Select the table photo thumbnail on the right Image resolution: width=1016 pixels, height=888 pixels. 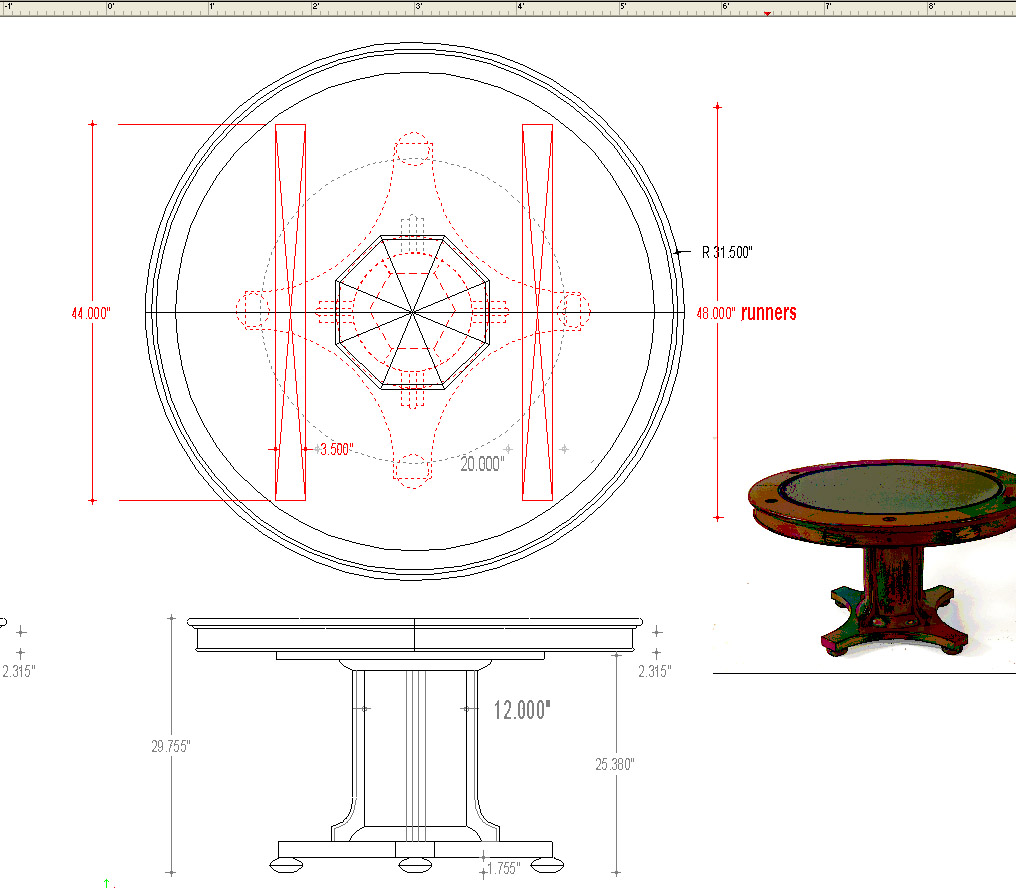878,555
